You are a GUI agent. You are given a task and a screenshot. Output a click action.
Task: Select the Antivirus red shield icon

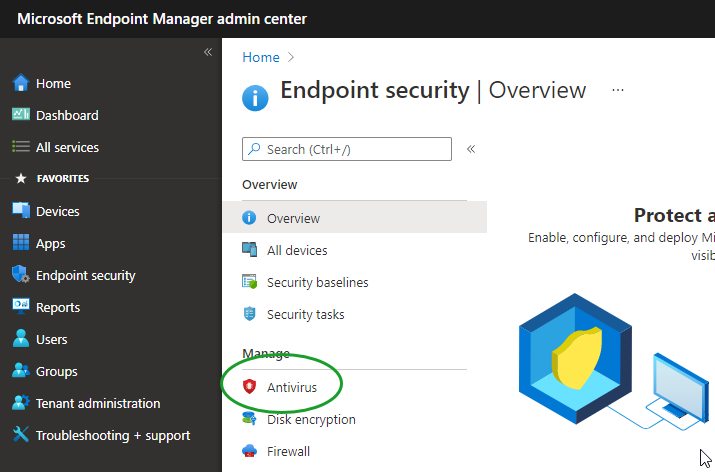pyautogui.click(x=250, y=386)
